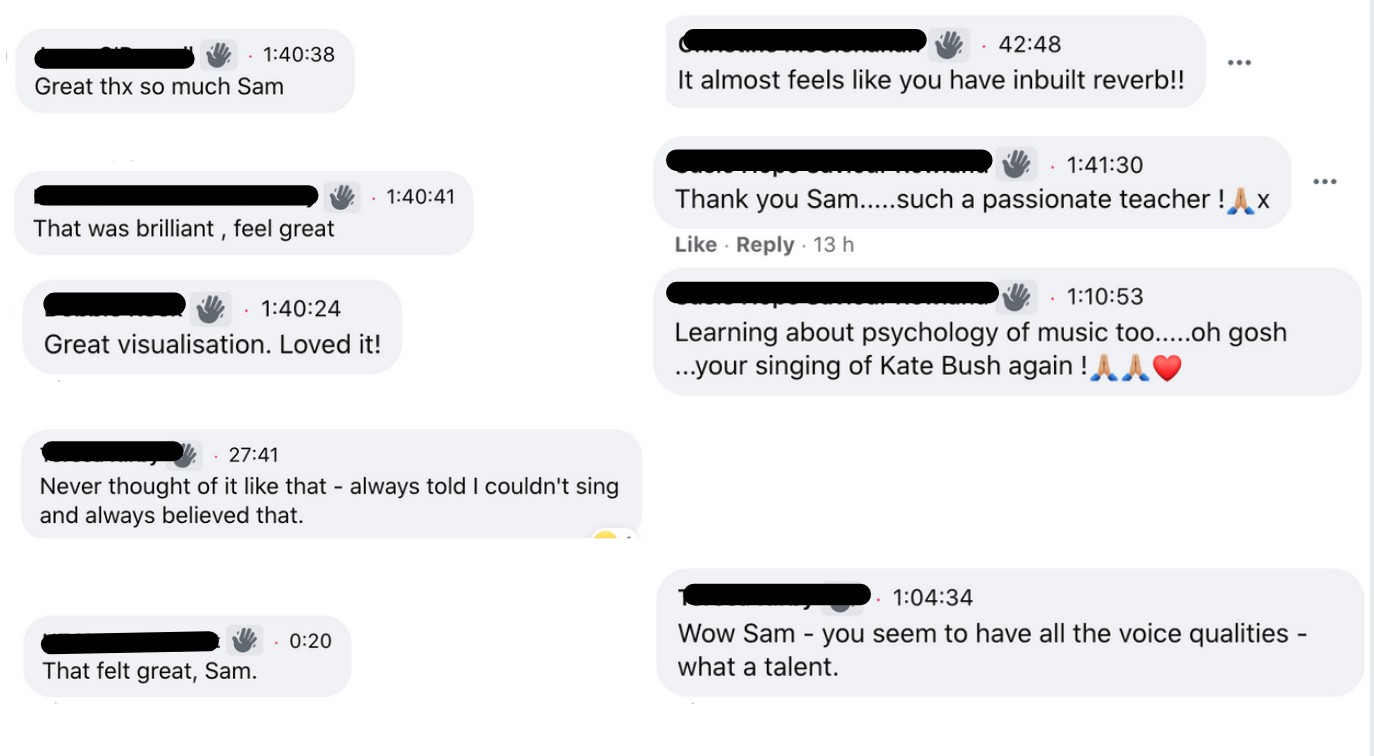
Task: Like the "passionate teacher" comment
Action: (x=696, y=245)
